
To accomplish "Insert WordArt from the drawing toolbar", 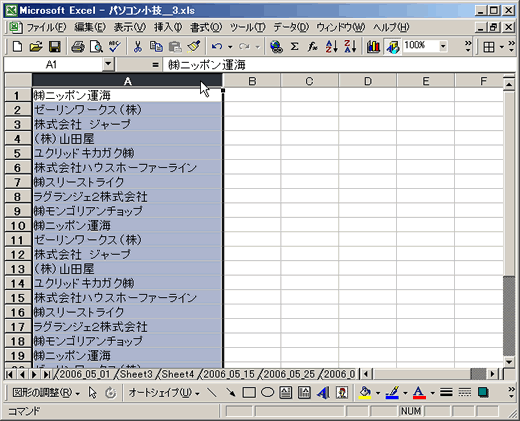I will (x=323, y=393).
